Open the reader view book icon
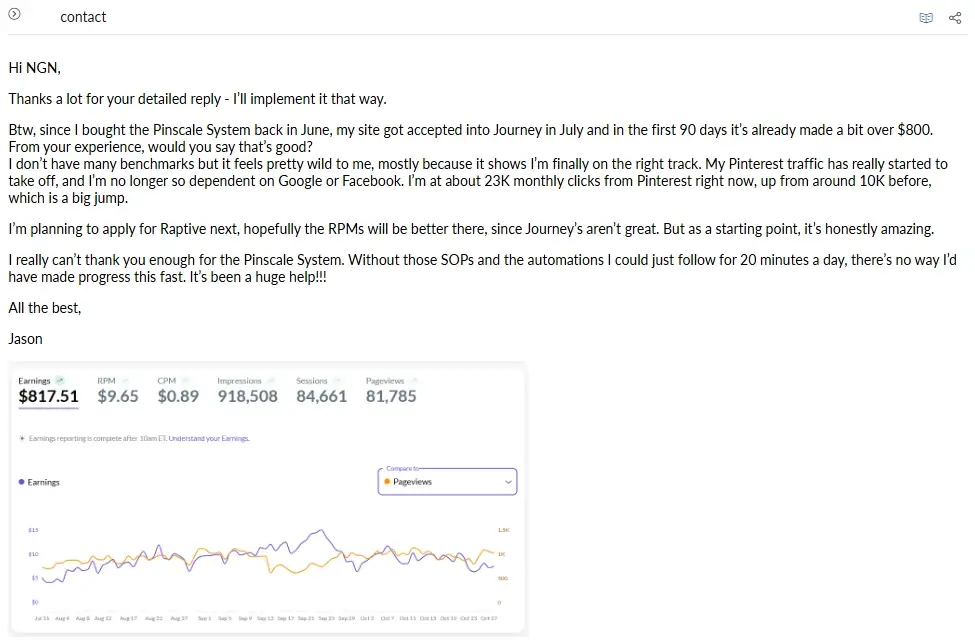The image size is (975, 643). tap(926, 18)
